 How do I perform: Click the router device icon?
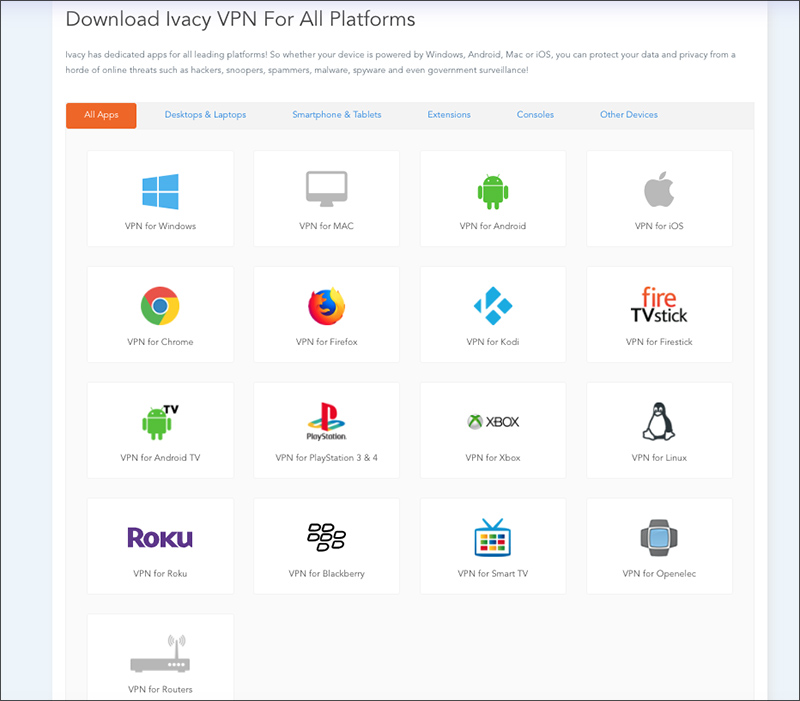160,654
